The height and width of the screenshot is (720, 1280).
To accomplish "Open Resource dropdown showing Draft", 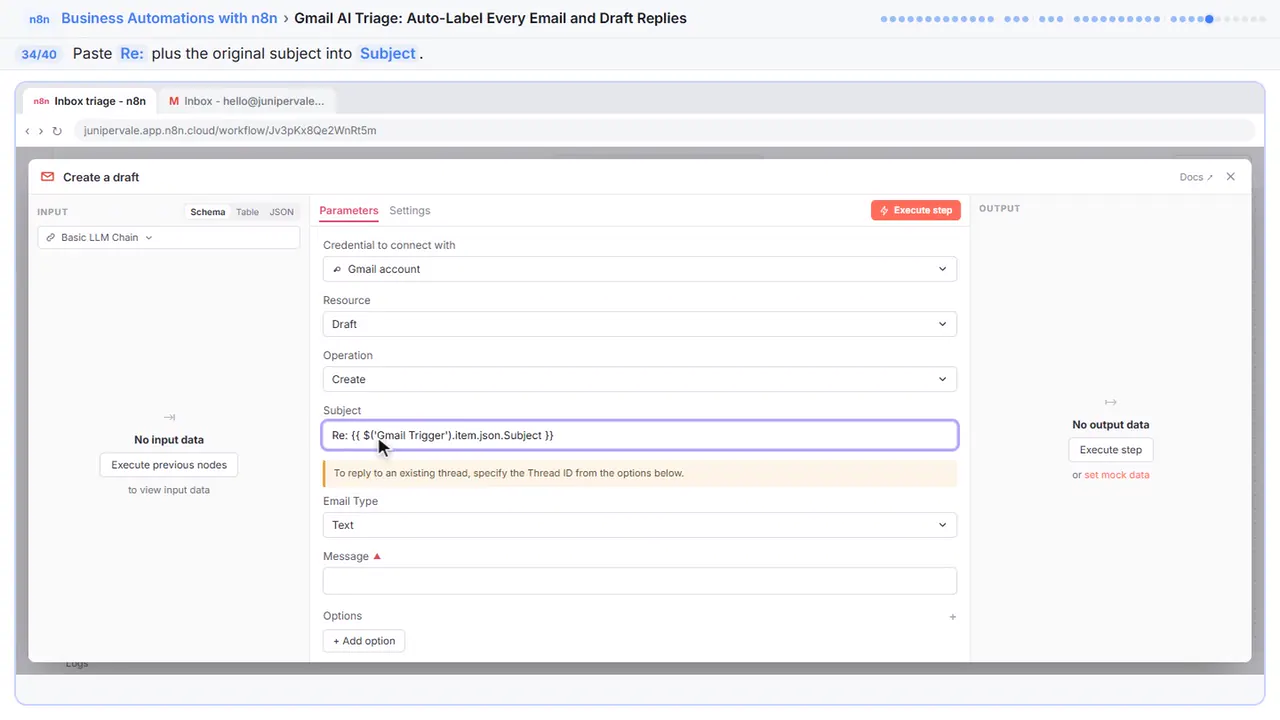I will tap(640, 324).
